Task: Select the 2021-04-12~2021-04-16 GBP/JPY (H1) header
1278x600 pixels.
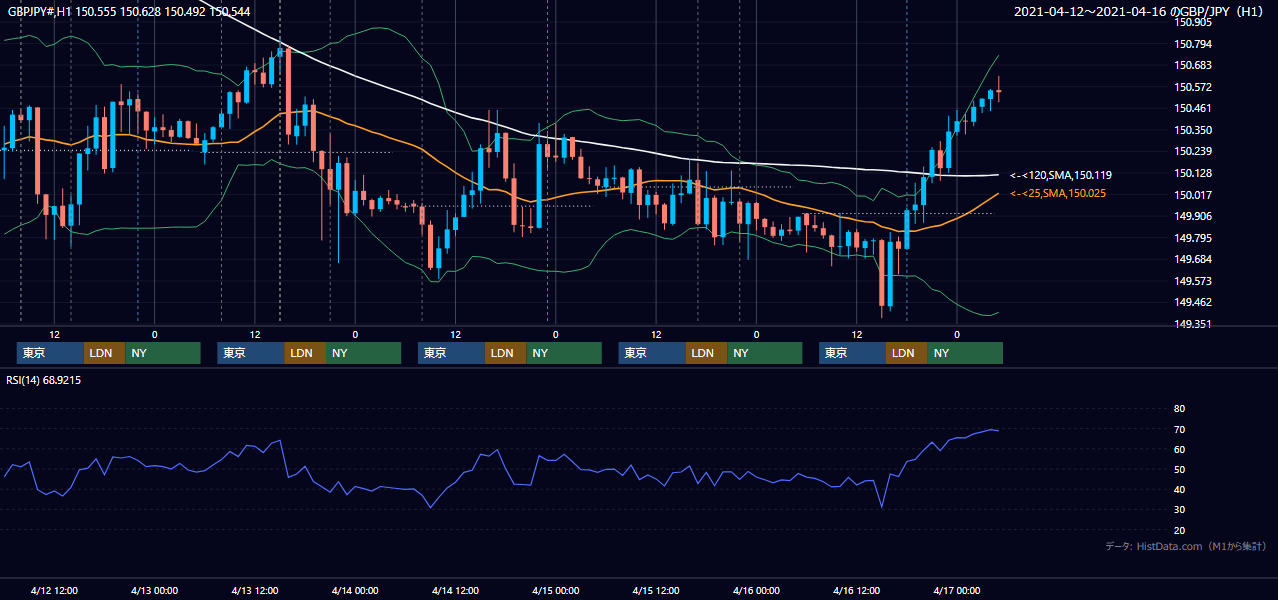Action: pos(1141,11)
